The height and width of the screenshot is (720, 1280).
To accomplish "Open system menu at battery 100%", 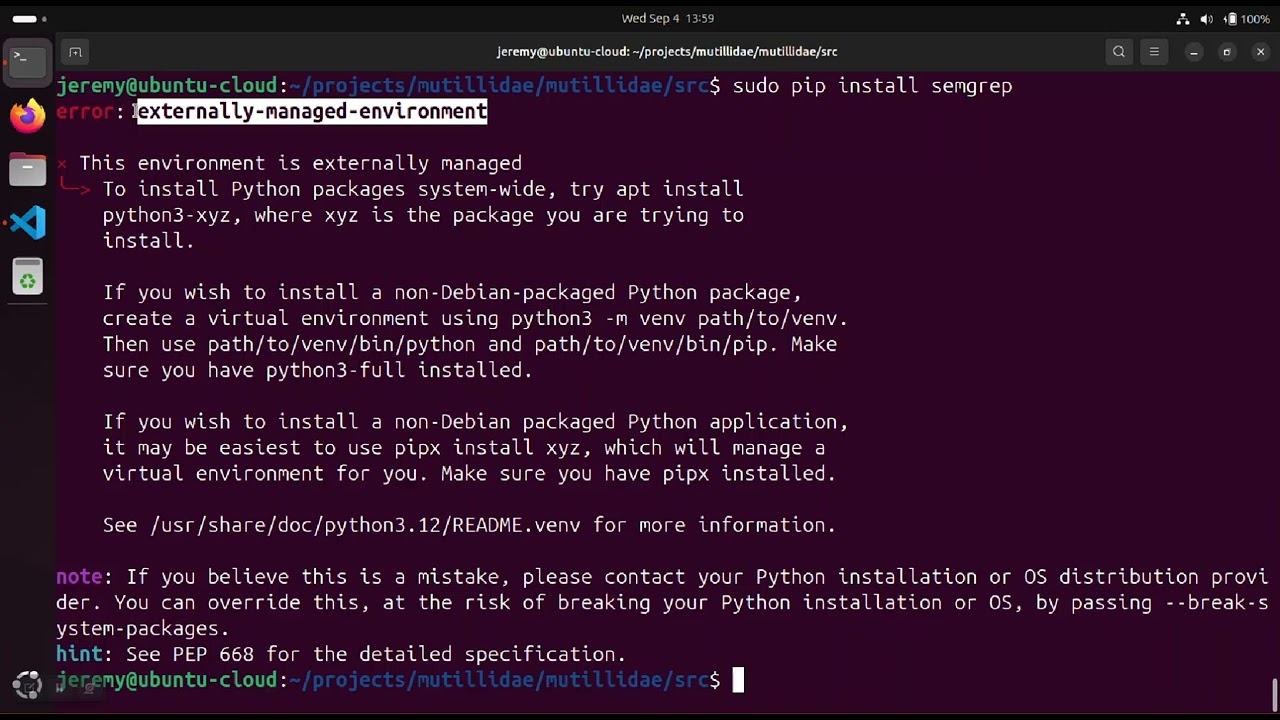I will click(1247, 18).
